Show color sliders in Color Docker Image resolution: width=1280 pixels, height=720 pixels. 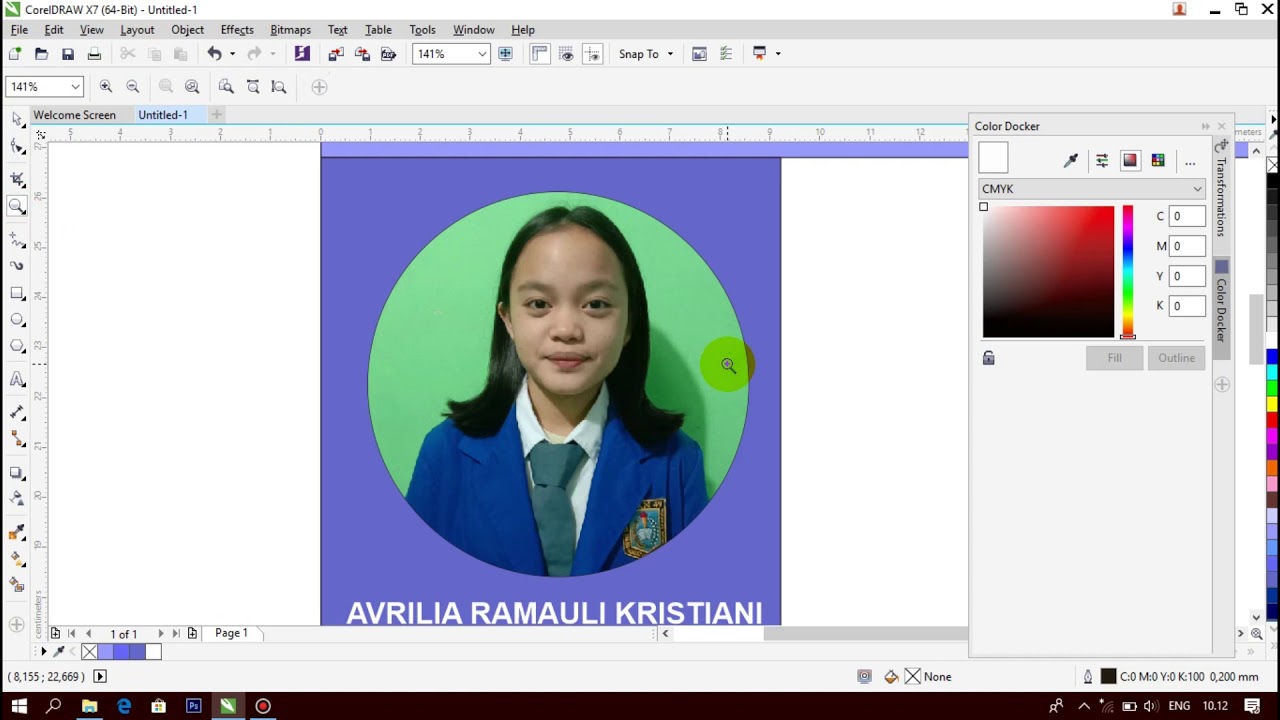pyautogui.click(x=1102, y=160)
